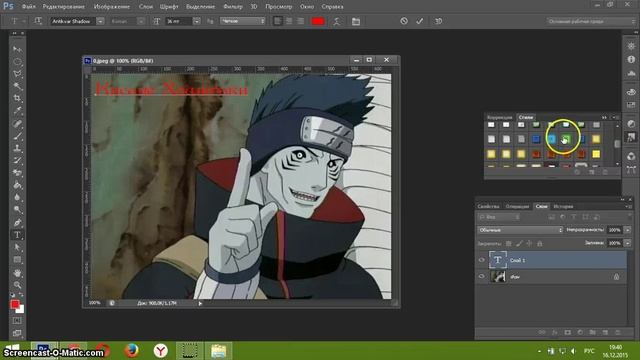
Task: Select the Move tool
Action: (17, 49)
